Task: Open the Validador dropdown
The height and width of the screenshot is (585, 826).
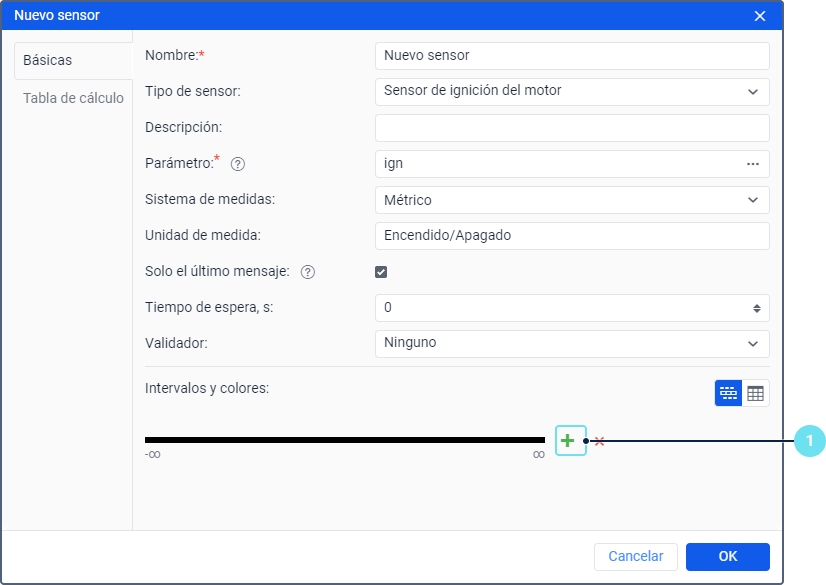Action: pos(572,343)
